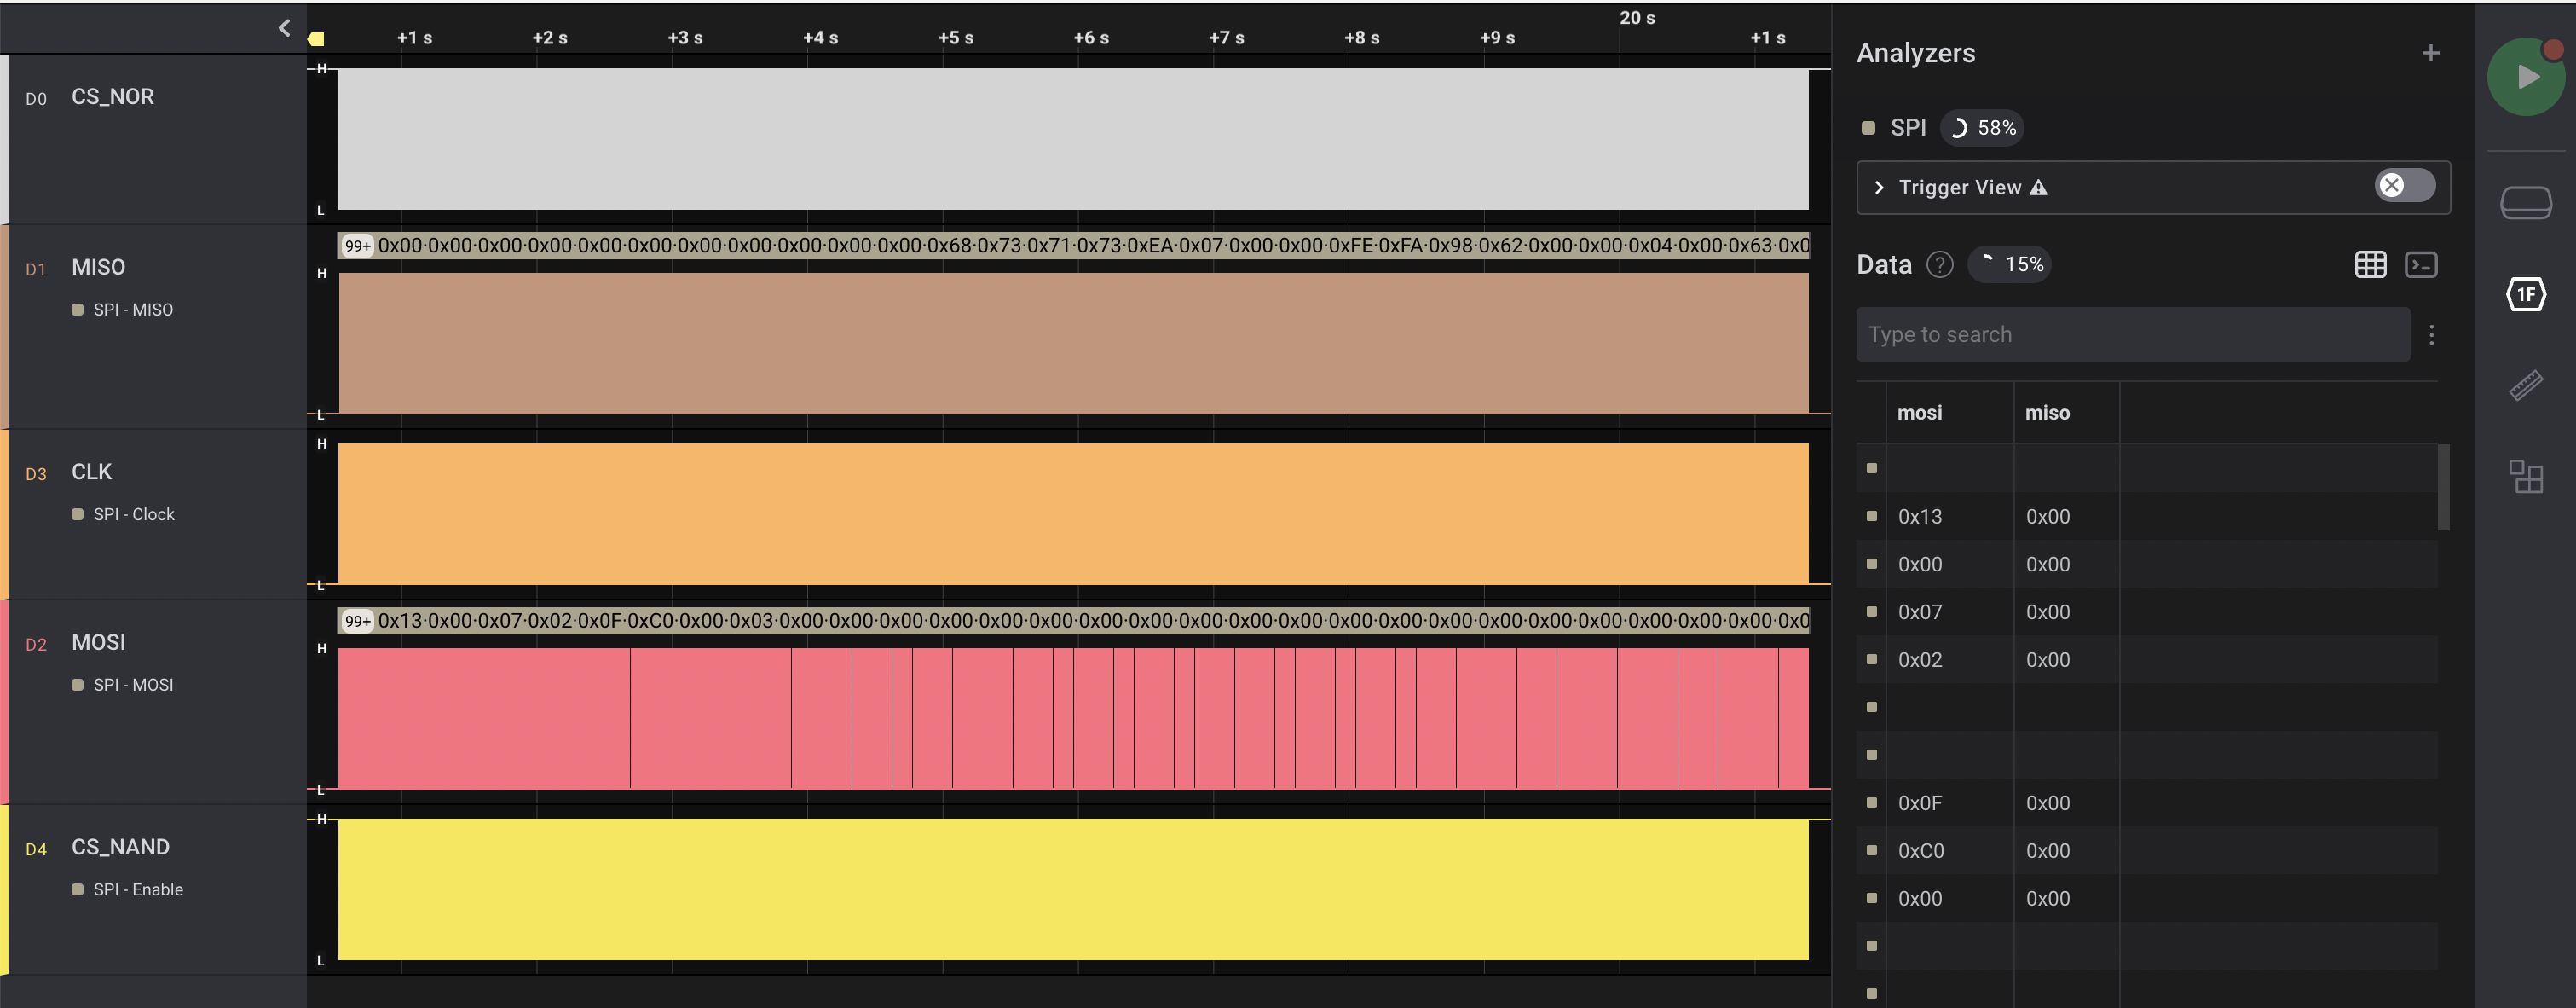Click the Data help question mark icon
This screenshot has width=2576, height=1008.
point(1939,265)
